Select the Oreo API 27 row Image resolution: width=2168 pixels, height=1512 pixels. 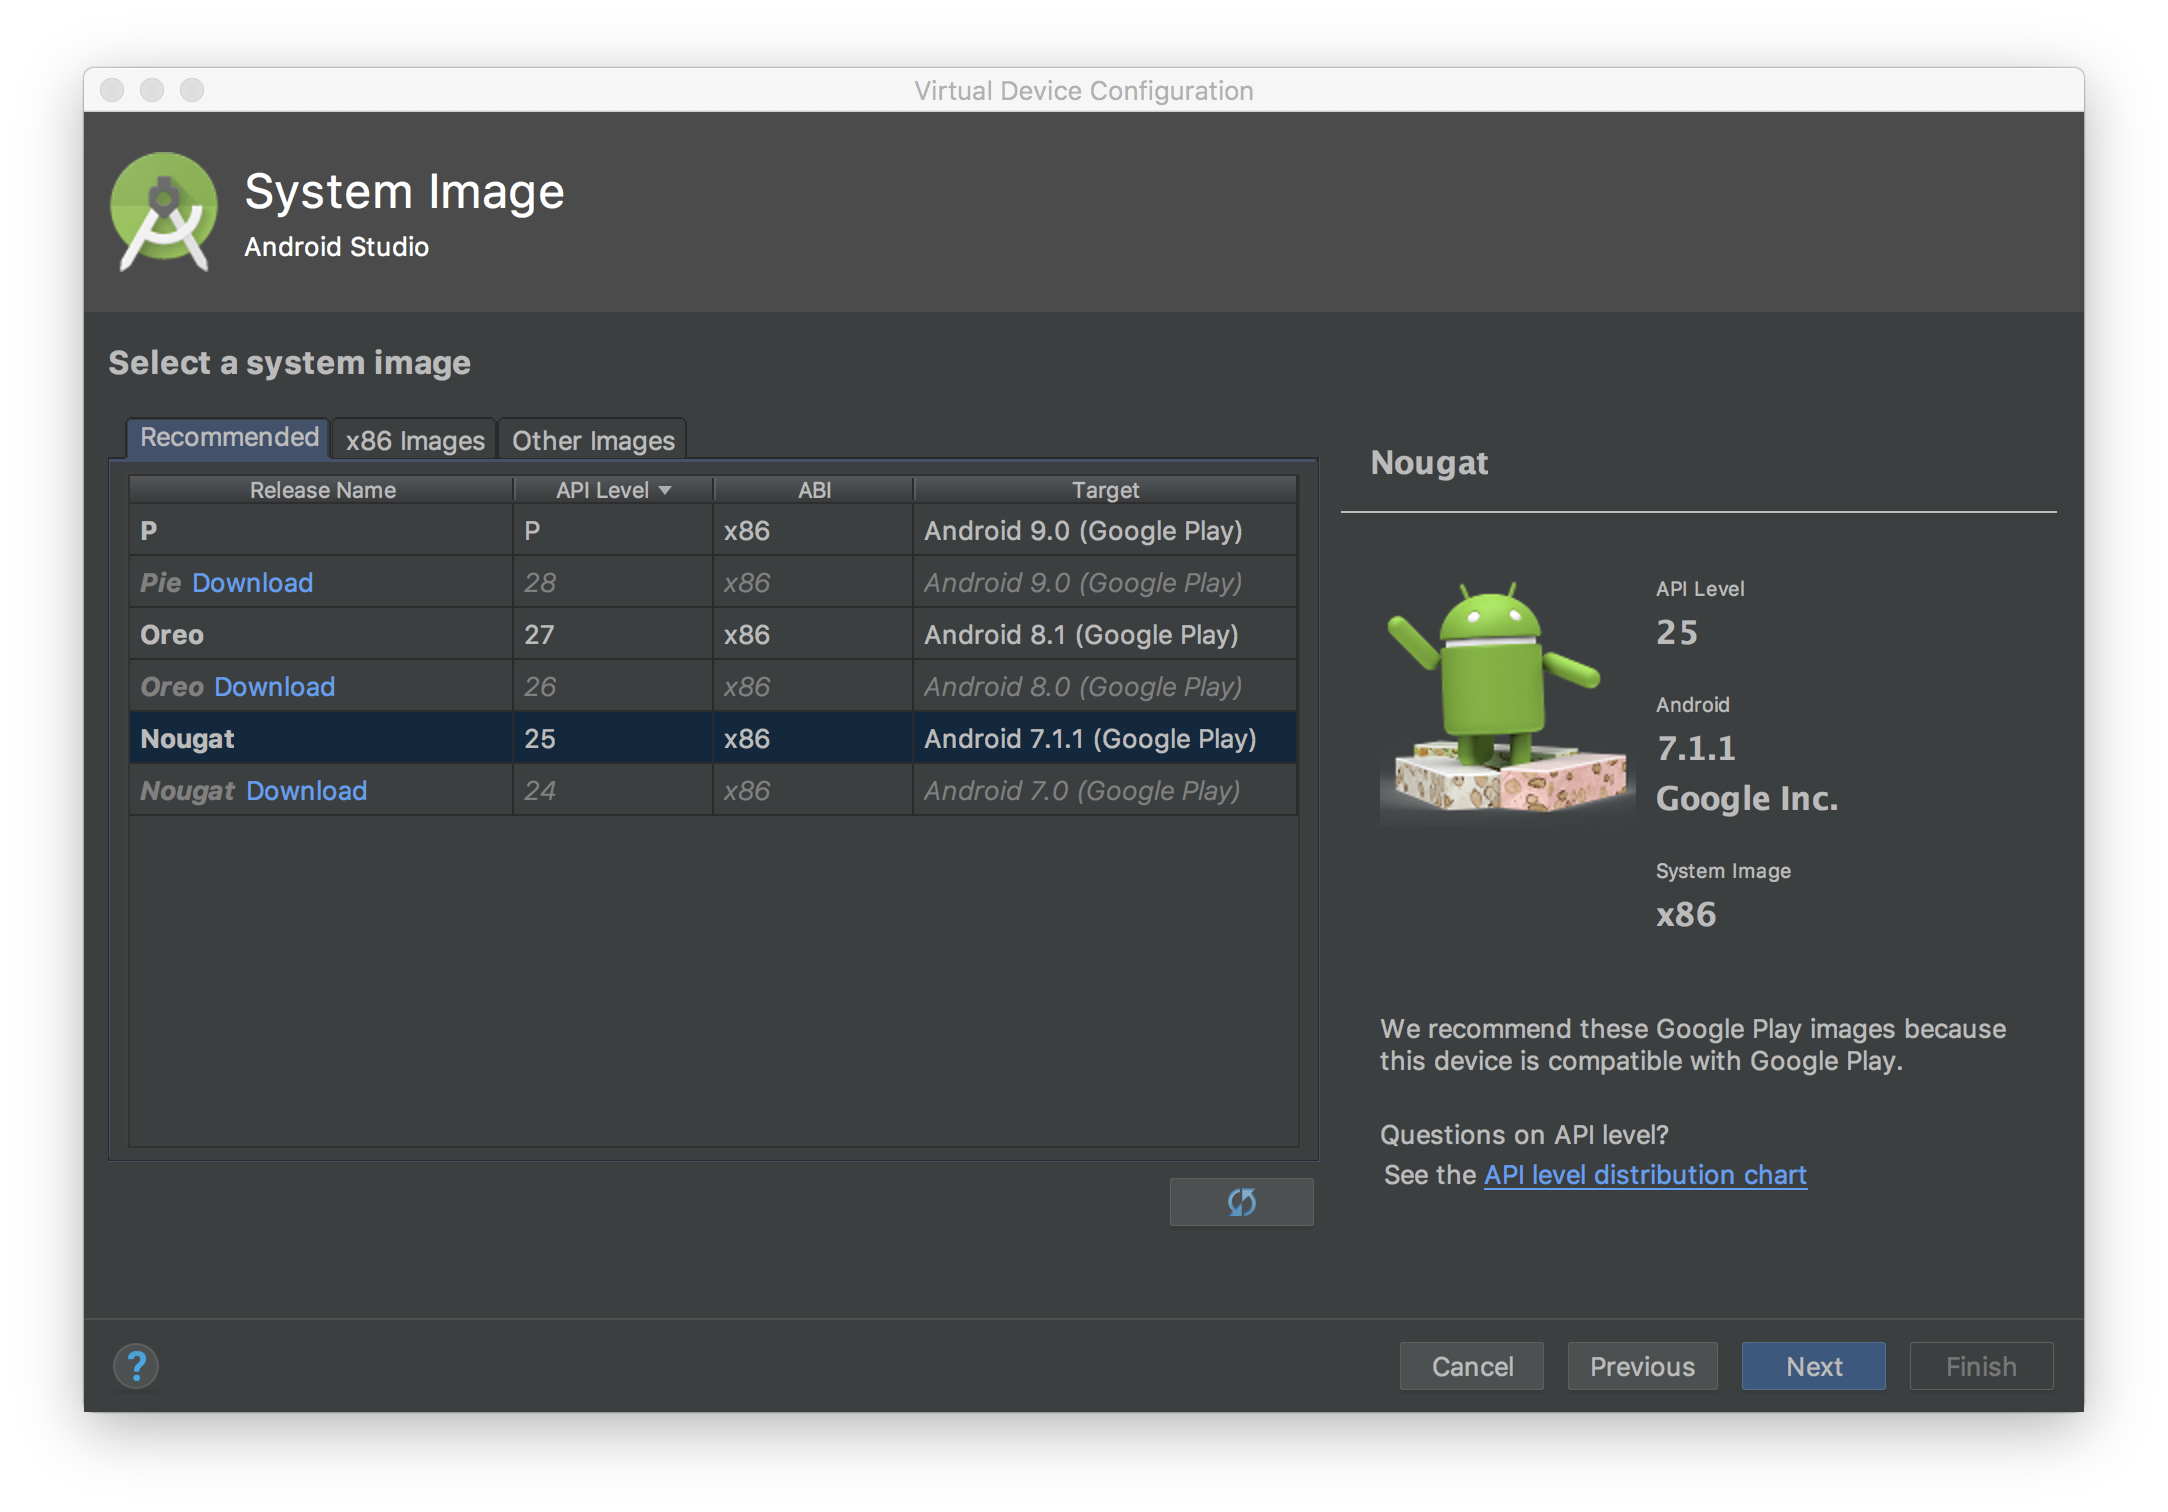[x=712, y=635]
